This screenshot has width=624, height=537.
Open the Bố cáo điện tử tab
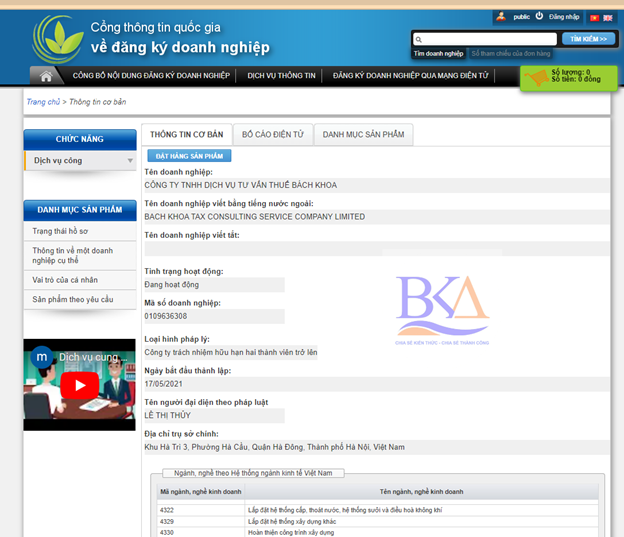click(x=273, y=136)
